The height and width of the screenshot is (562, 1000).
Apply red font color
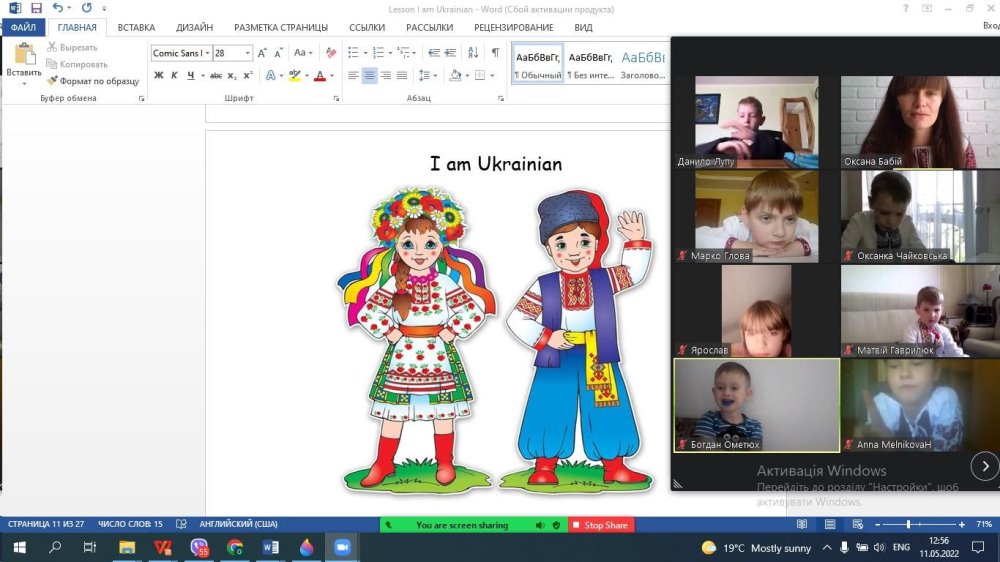click(320, 75)
